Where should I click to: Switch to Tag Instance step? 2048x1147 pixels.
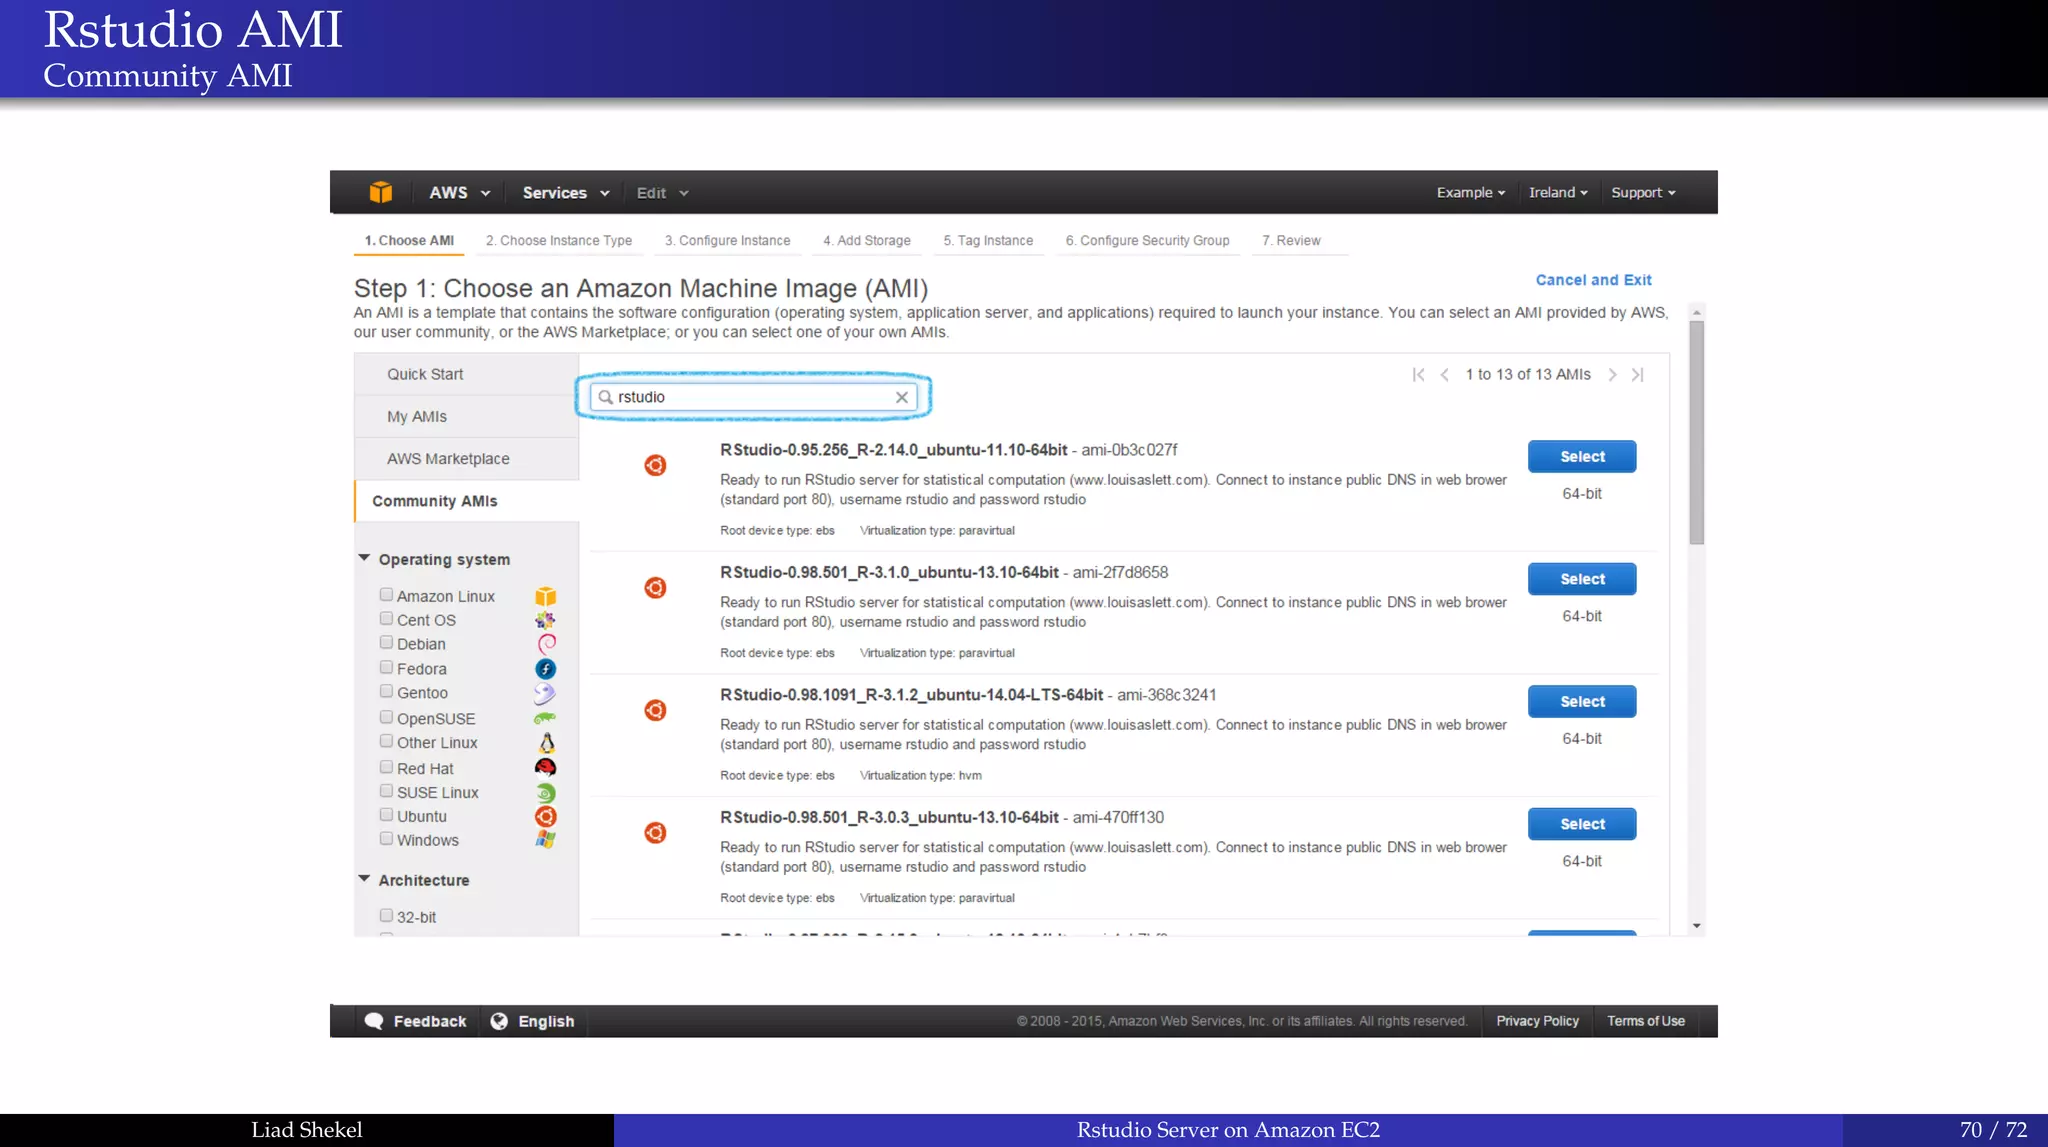[x=988, y=241]
